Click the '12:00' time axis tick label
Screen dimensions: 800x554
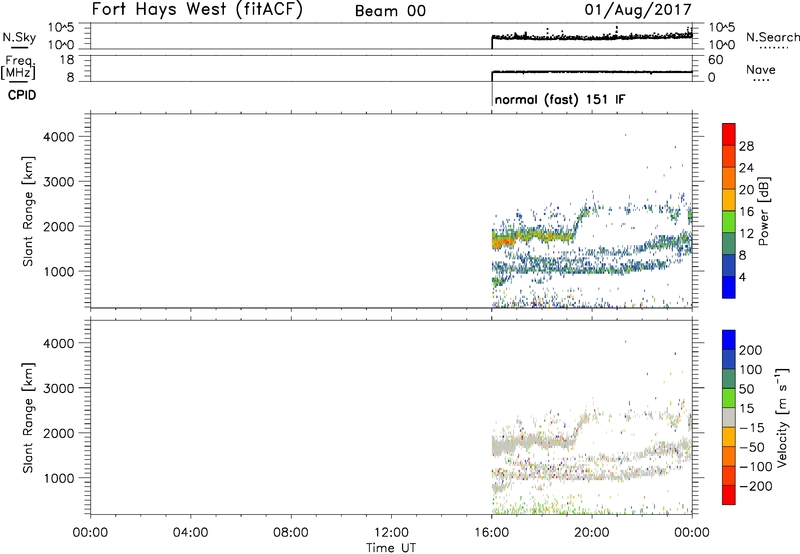(x=391, y=533)
